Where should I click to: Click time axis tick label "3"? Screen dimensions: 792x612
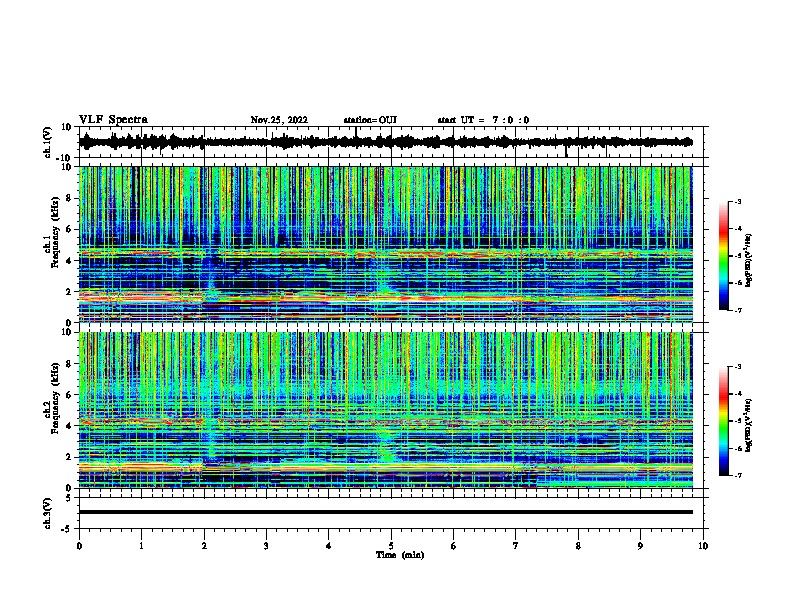[266, 546]
